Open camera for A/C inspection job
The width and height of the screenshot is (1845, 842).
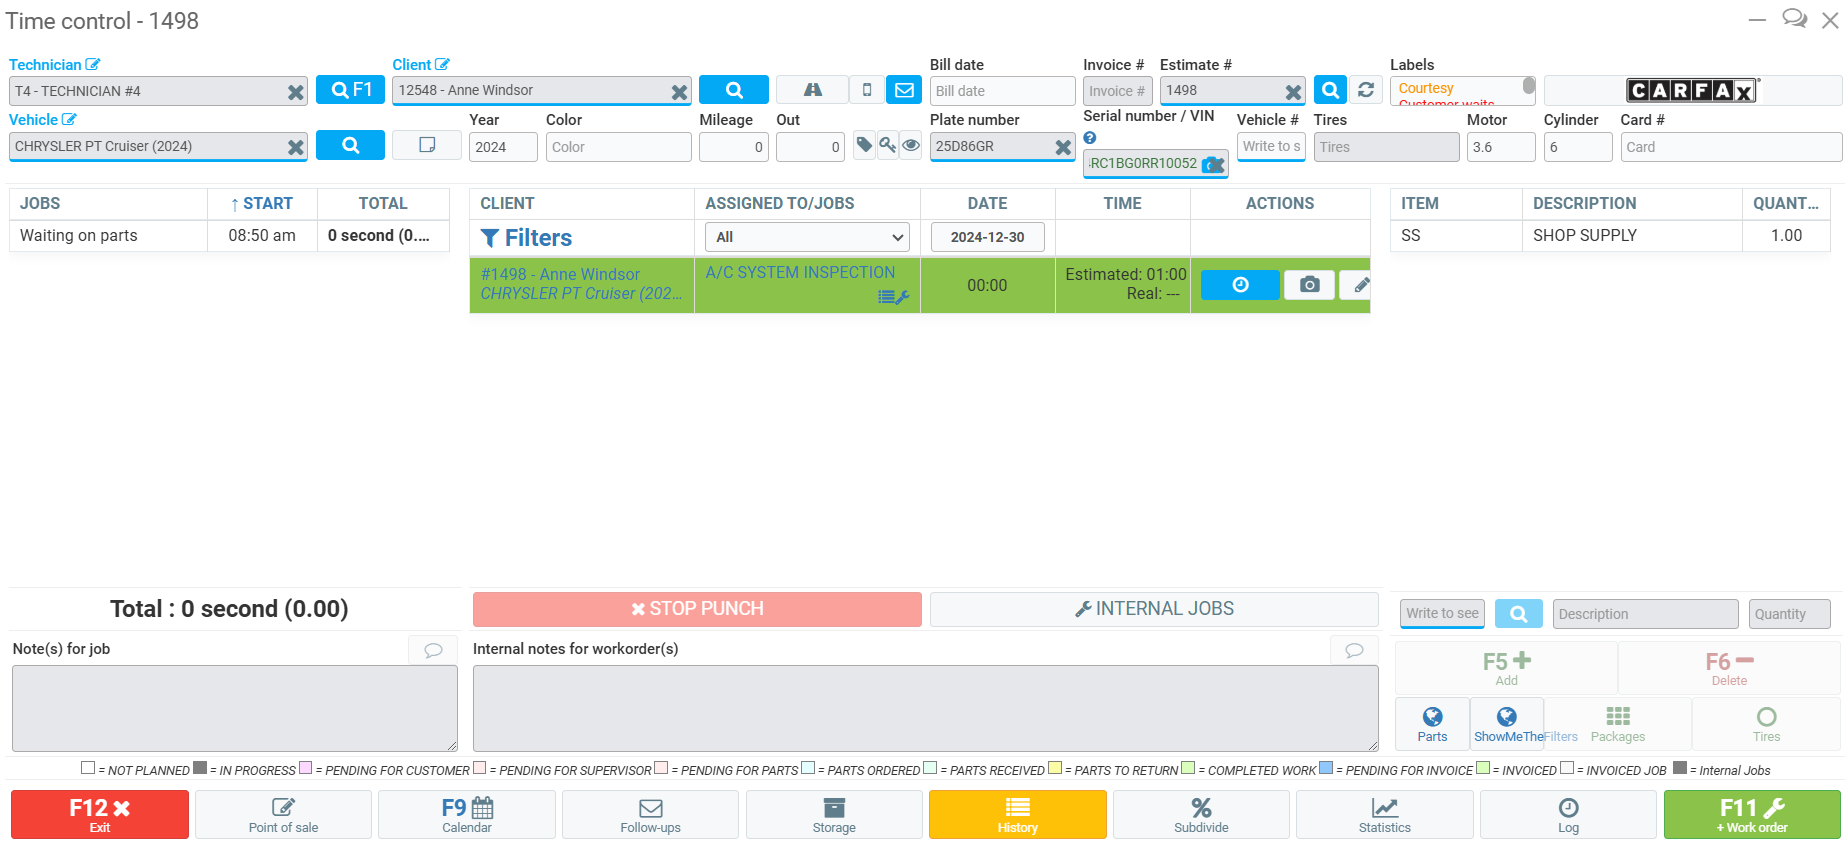pyautogui.click(x=1309, y=285)
